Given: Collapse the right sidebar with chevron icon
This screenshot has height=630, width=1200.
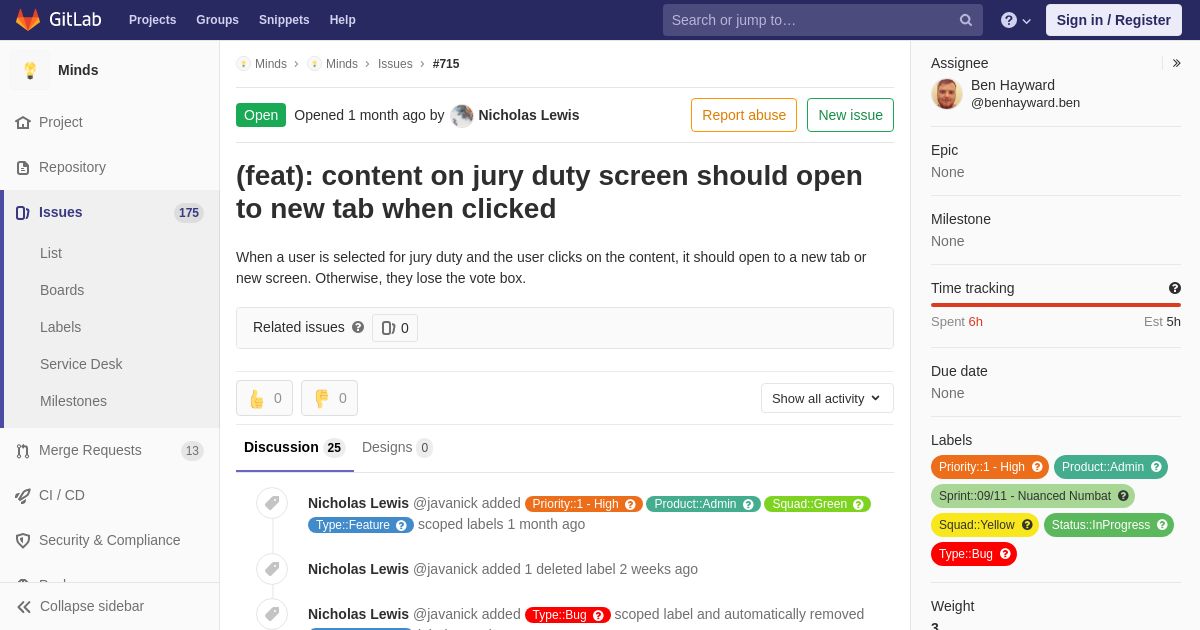Looking at the screenshot, I should point(1176,63).
